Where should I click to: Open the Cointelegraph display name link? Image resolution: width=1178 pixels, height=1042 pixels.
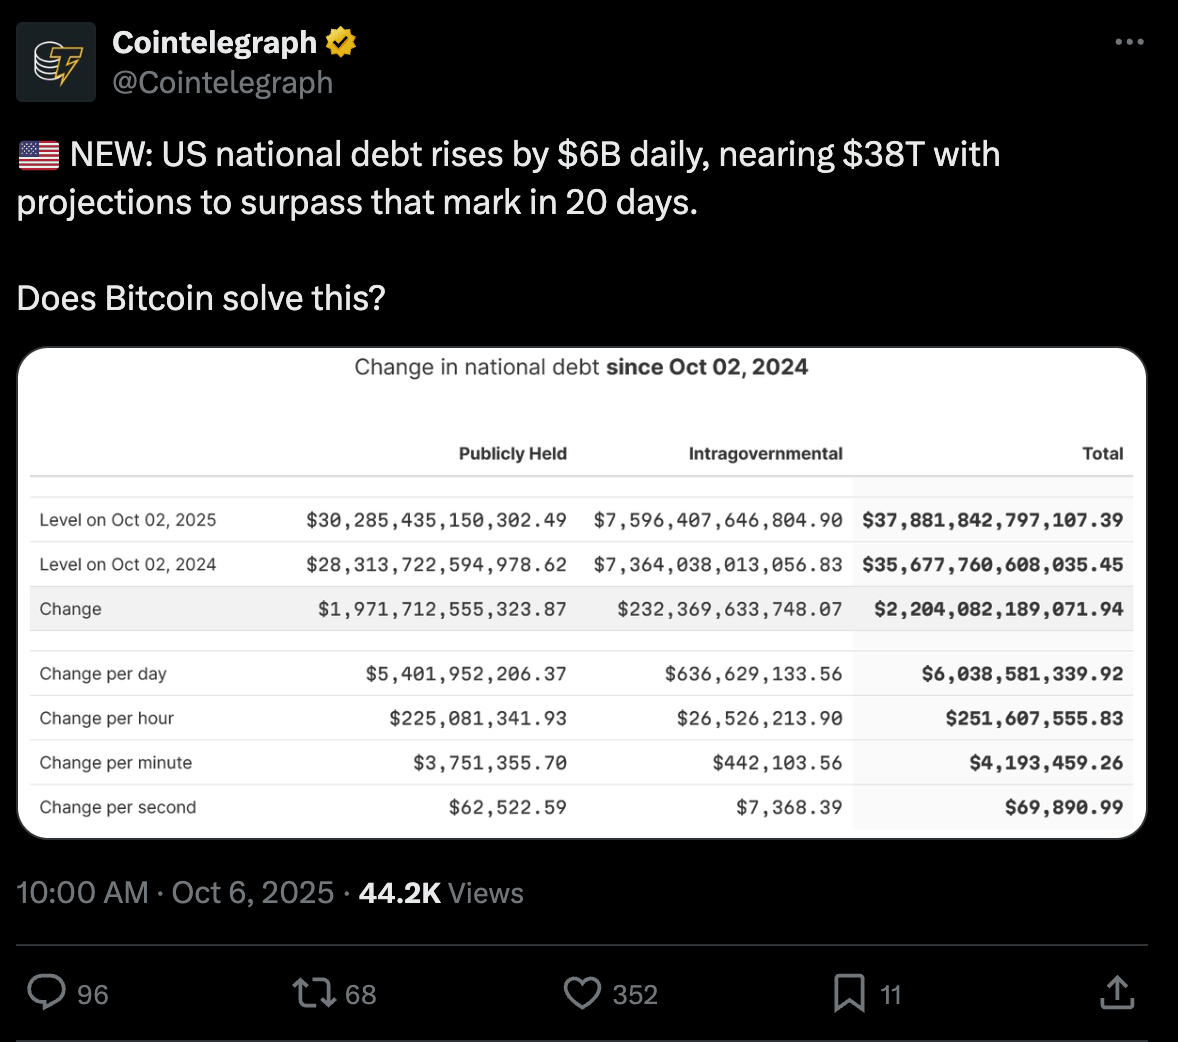pyautogui.click(x=214, y=42)
